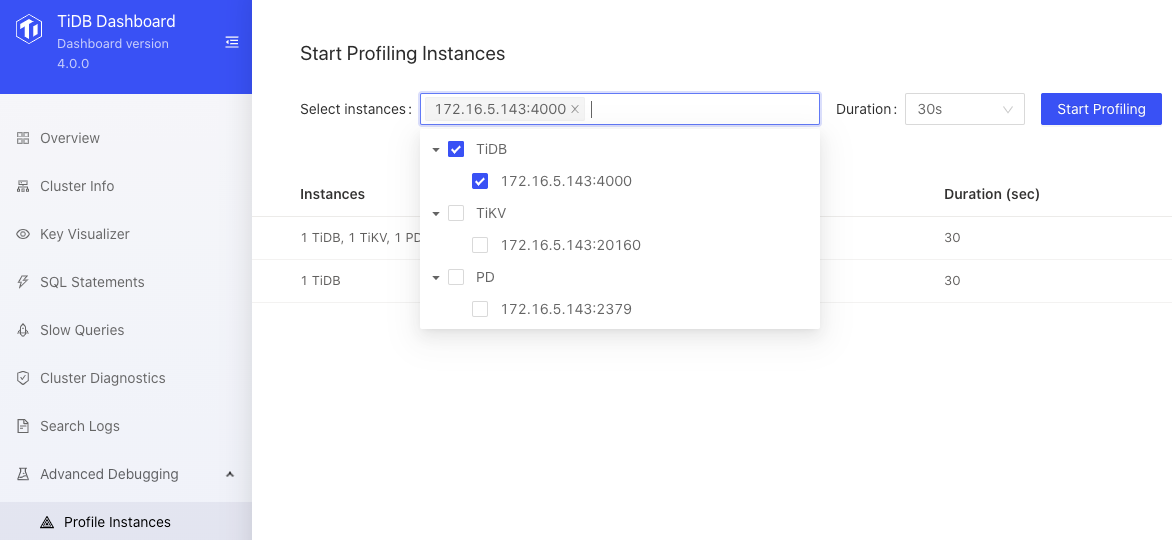Open the Duration 30s dropdown

coord(964,109)
